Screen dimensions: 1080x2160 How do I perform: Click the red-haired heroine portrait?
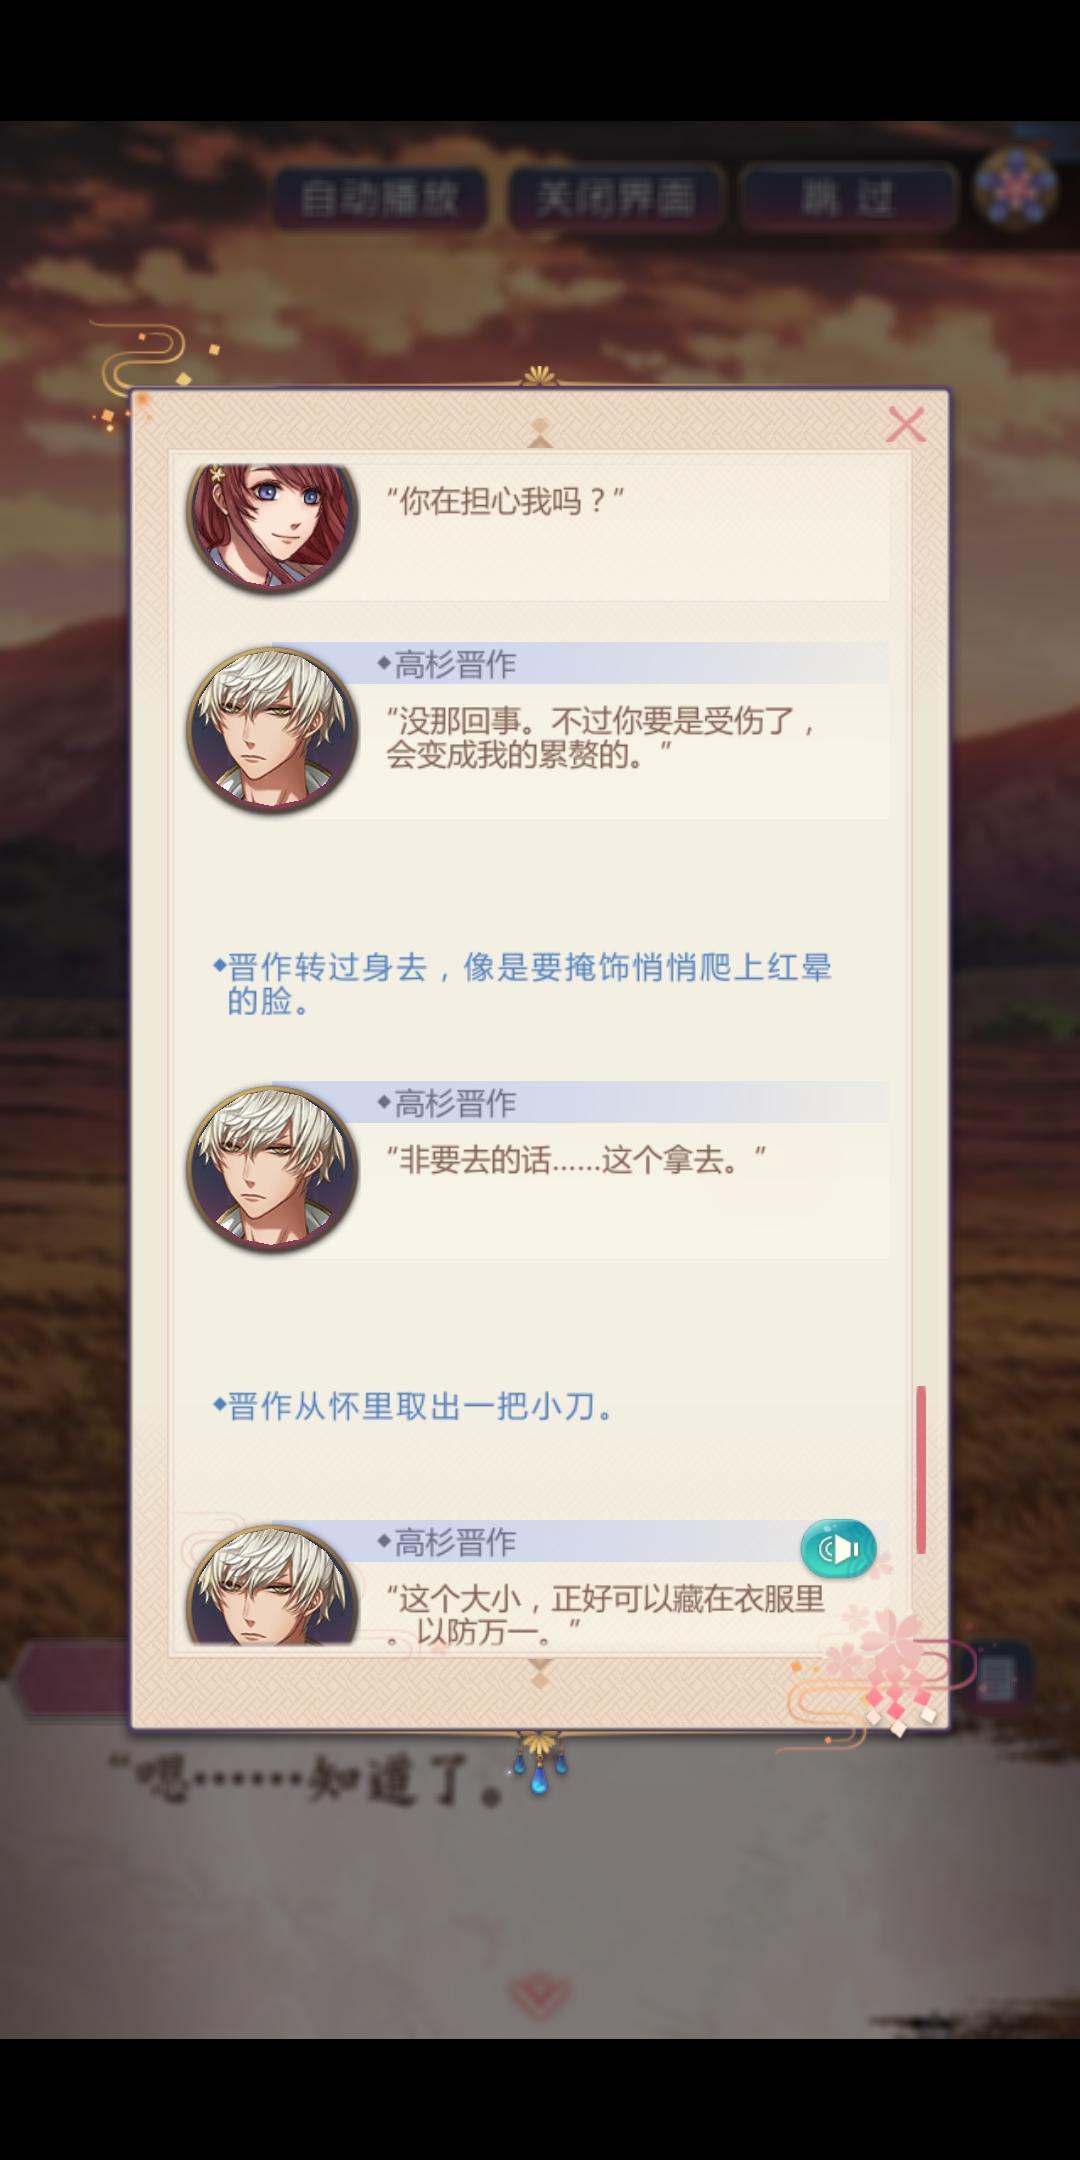tap(272, 527)
